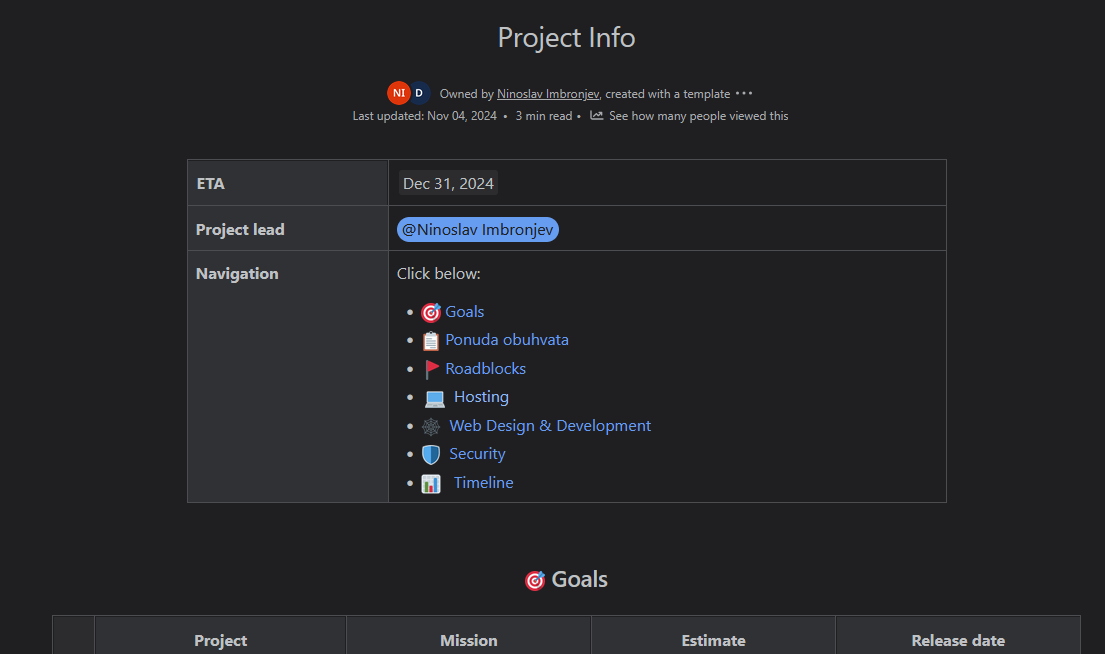The height and width of the screenshot is (654, 1105).
Task: Click the 'created with a template' text
Action: (x=667, y=94)
